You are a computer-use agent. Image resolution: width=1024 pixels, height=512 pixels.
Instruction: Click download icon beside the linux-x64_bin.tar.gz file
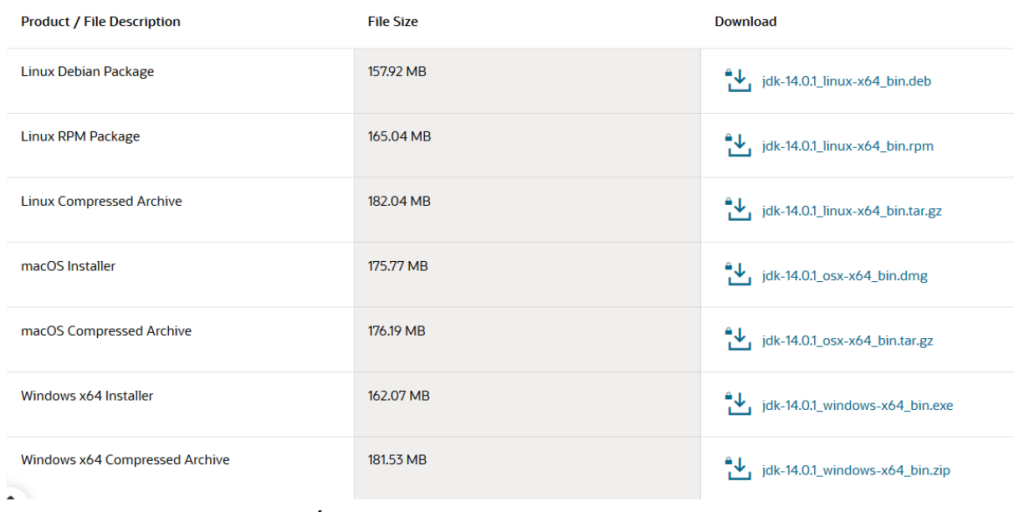pyautogui.click(x=737, y=210)
